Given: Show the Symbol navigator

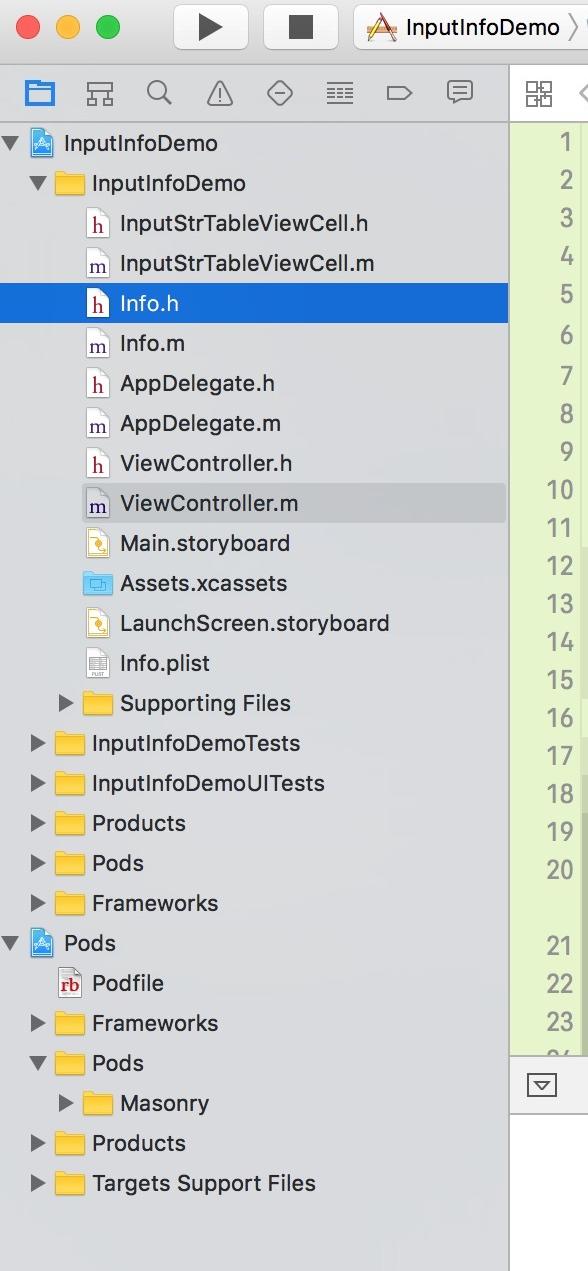Looking at the screenshot, I should point(100,93).
